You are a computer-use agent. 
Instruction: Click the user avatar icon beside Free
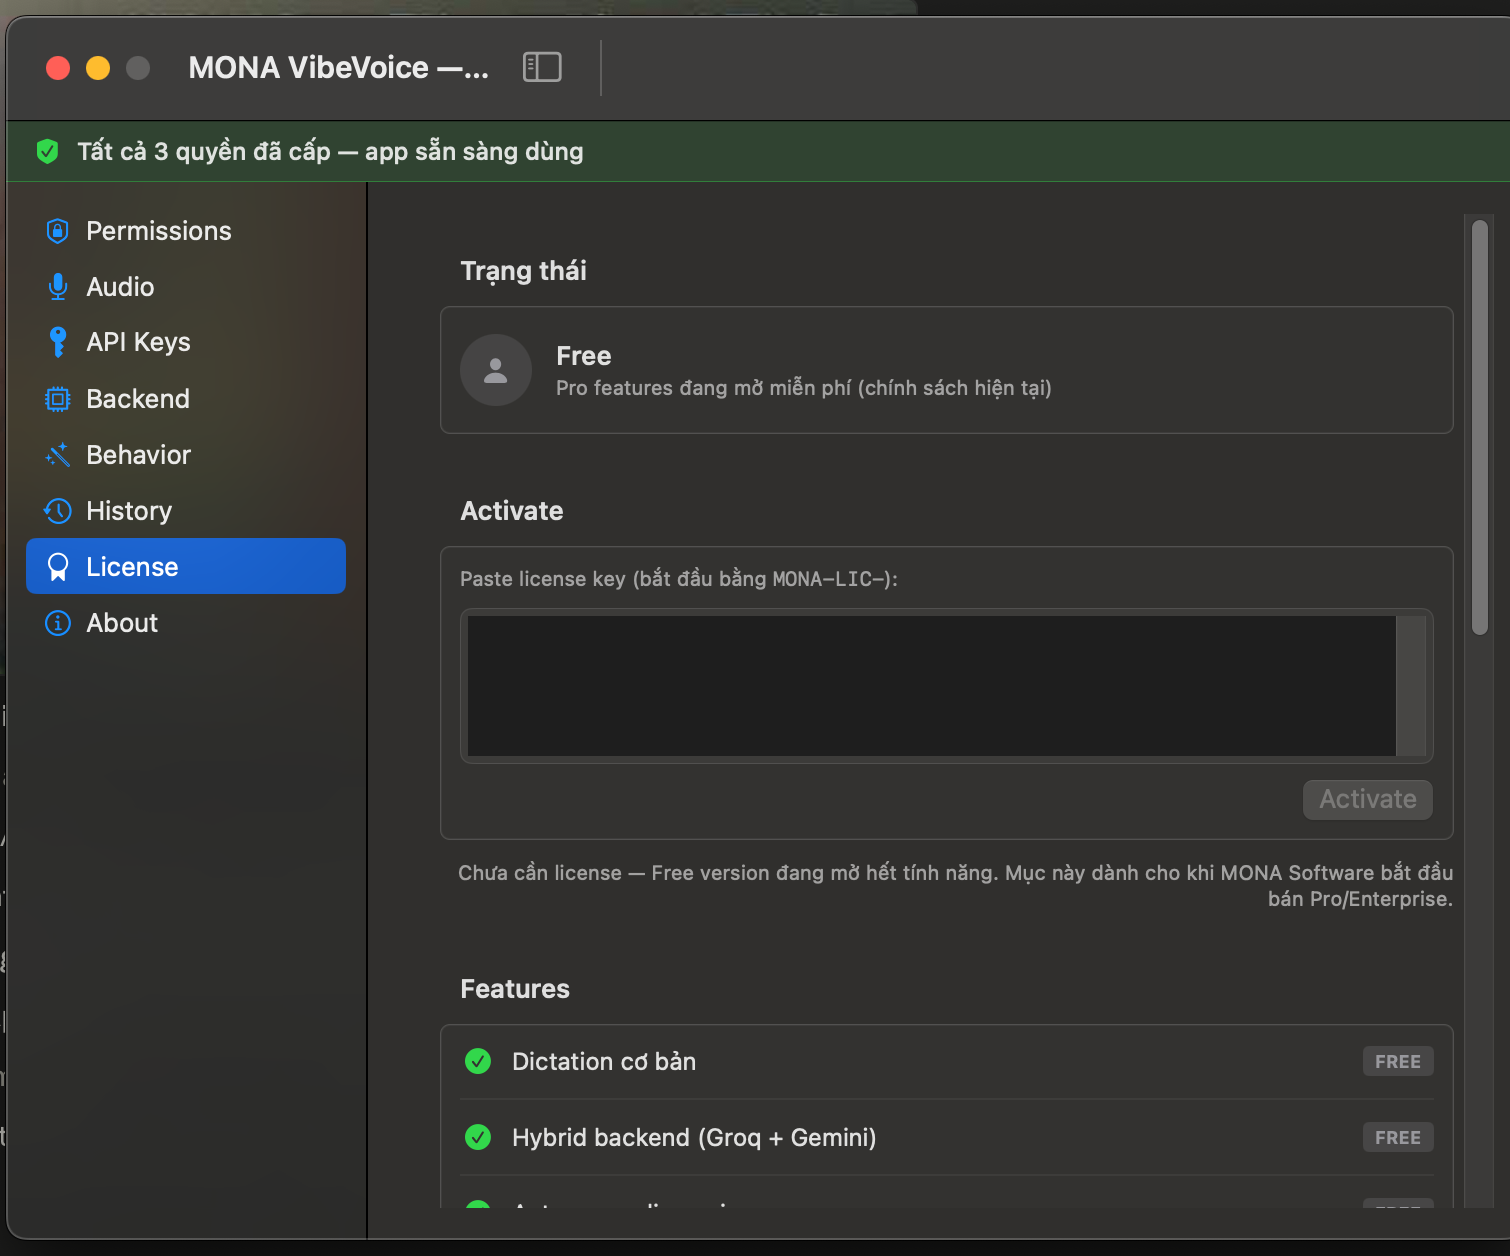[495, 370]
